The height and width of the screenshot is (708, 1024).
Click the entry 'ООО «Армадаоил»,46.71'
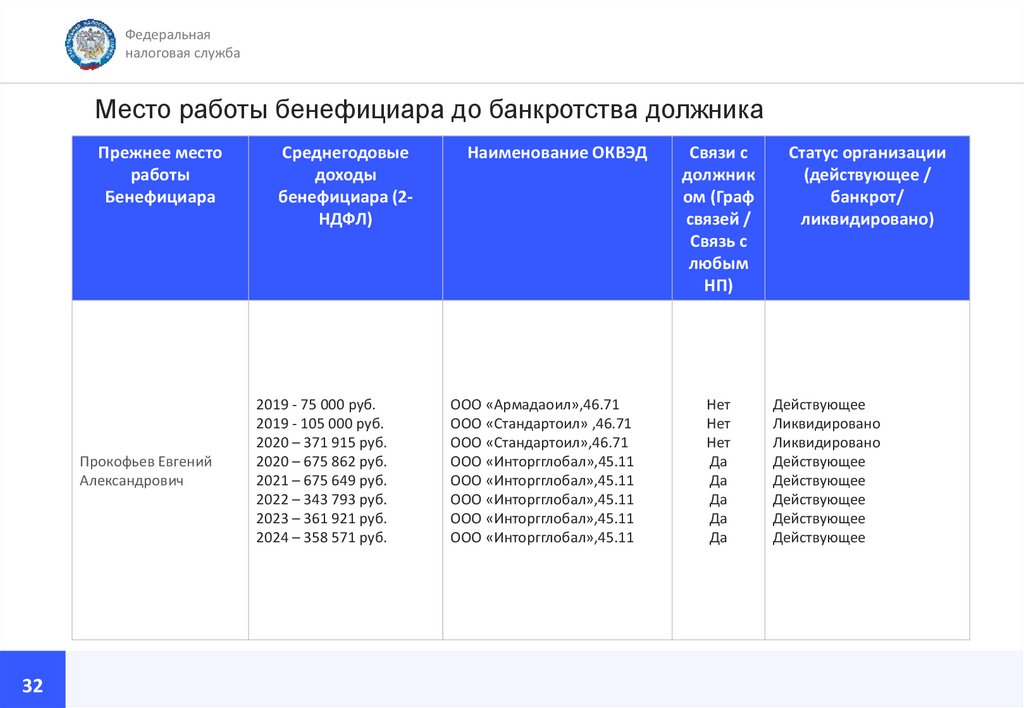[534, 404]
